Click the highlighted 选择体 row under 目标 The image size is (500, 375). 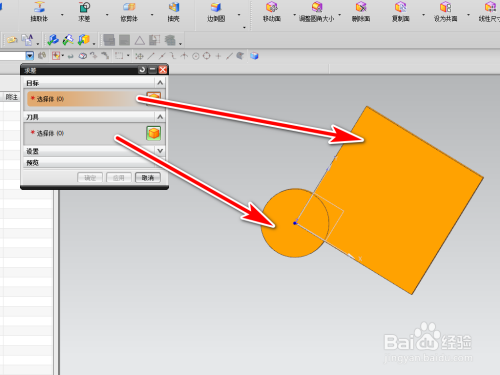click(x=87, y=99)
